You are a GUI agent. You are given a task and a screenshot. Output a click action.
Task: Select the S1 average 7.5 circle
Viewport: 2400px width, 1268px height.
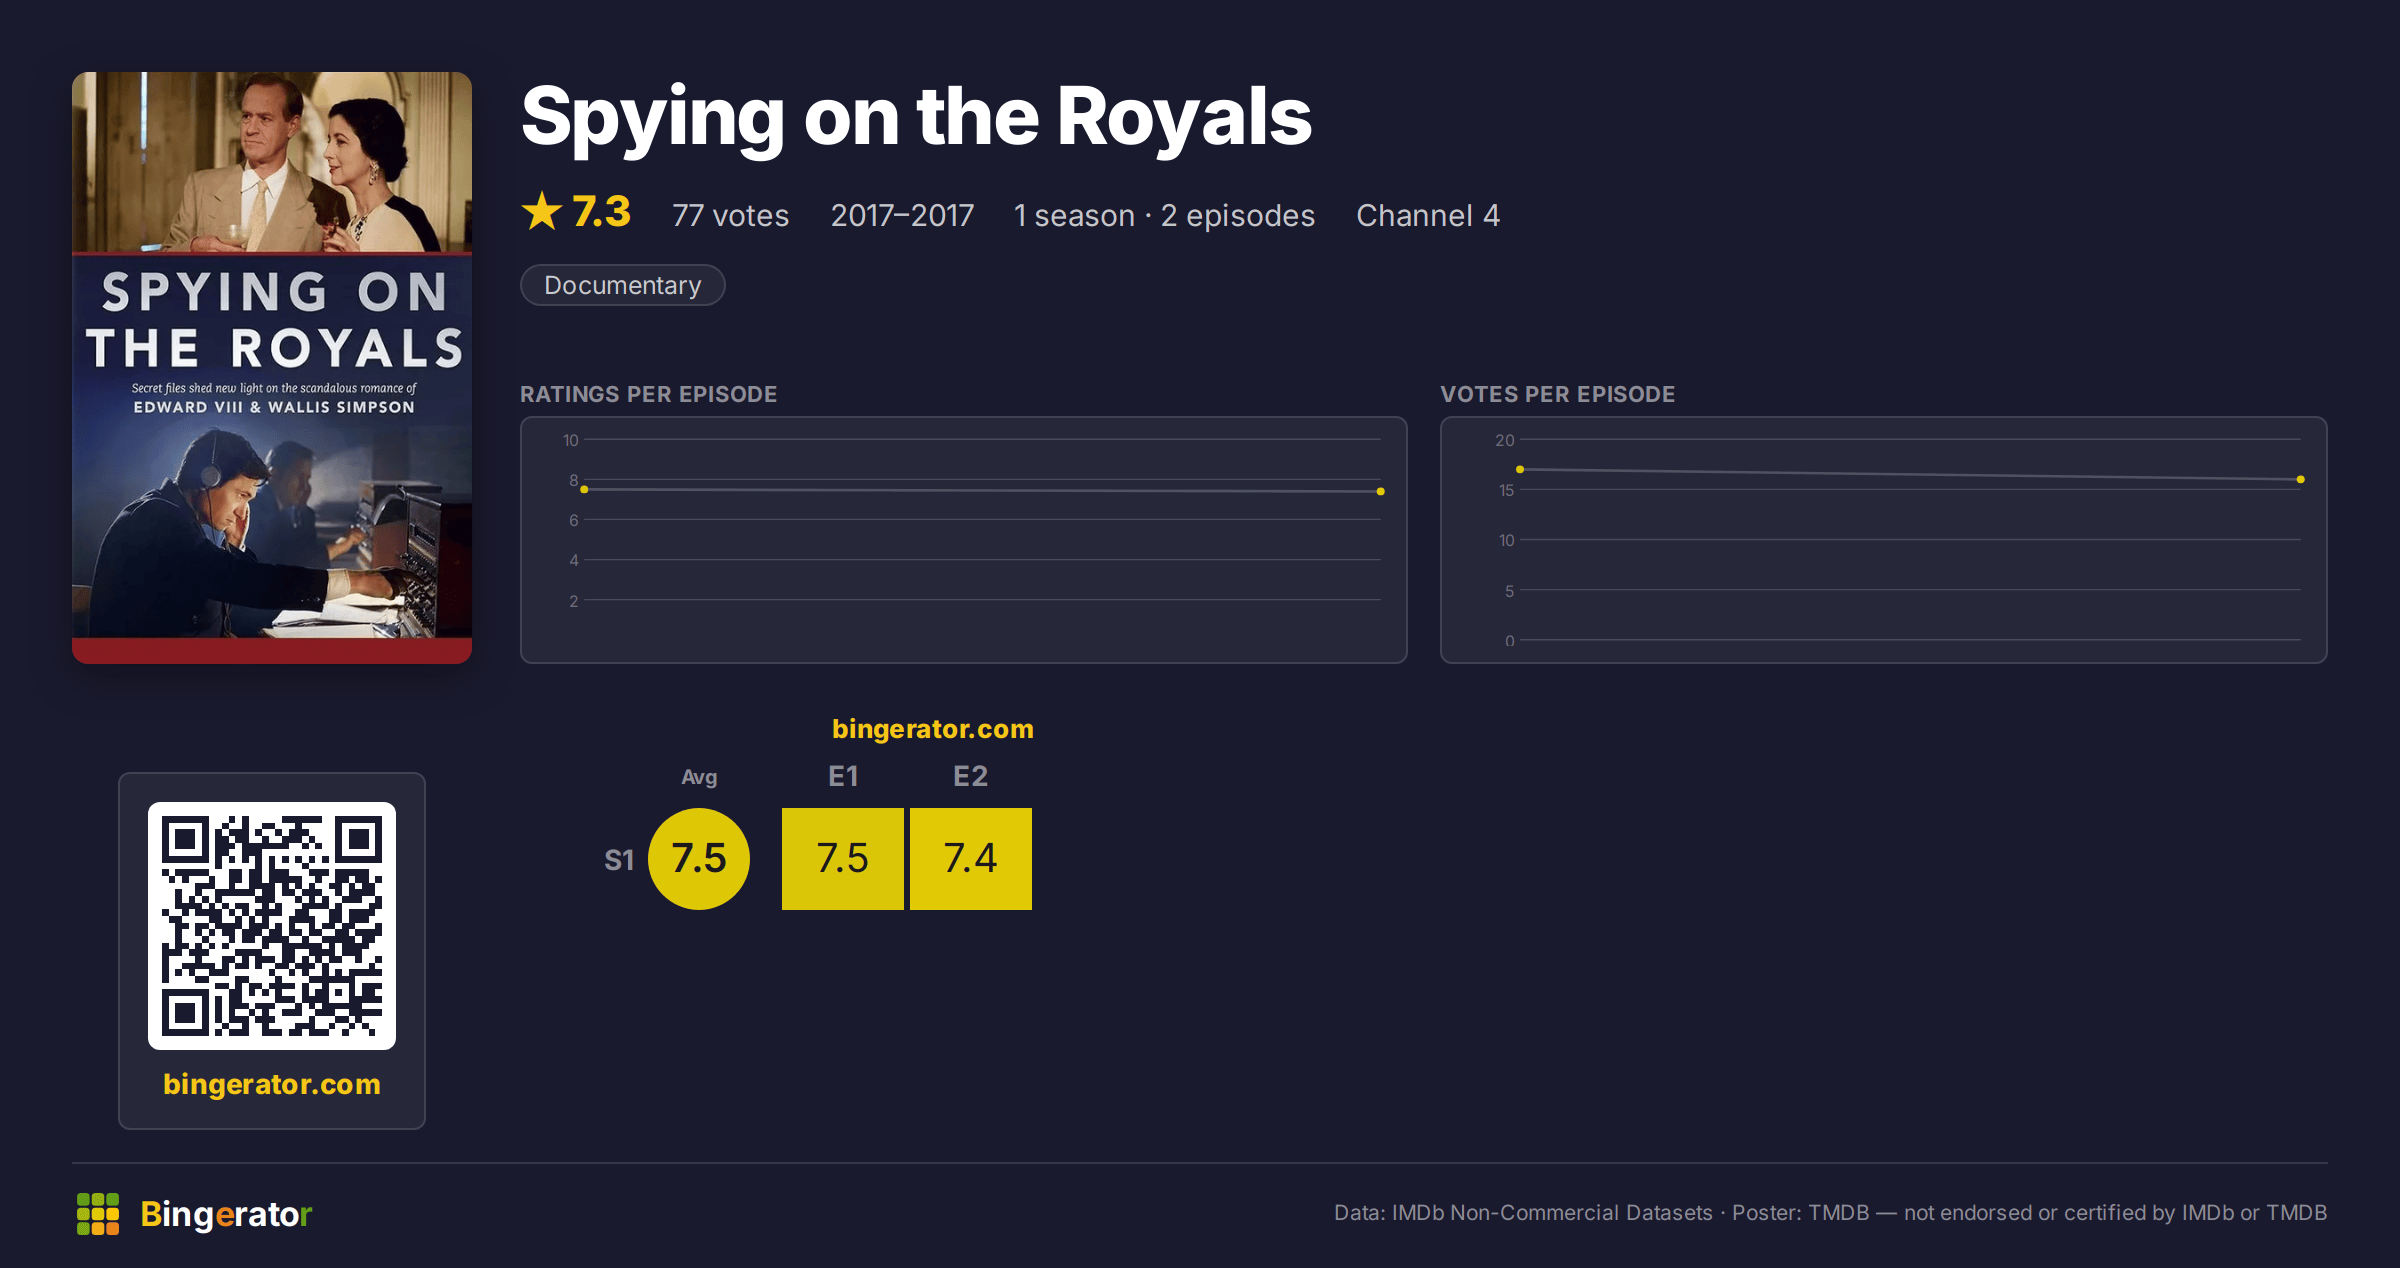coord(699,859)
